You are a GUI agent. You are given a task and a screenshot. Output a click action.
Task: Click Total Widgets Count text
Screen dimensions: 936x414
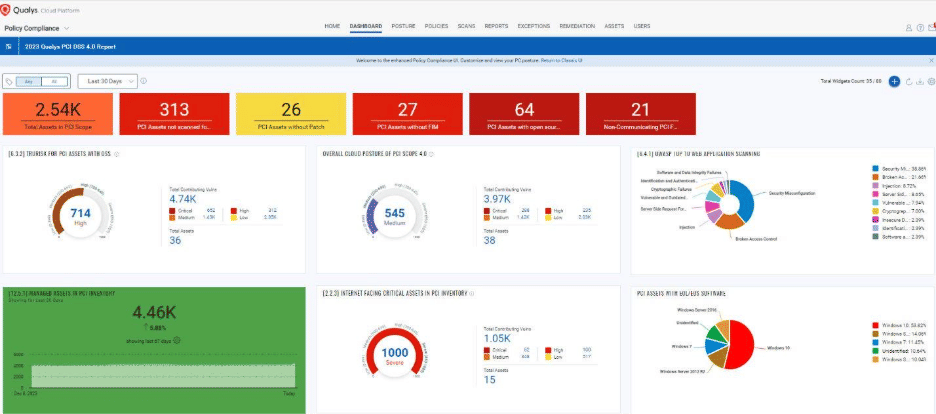coord(852,81)
